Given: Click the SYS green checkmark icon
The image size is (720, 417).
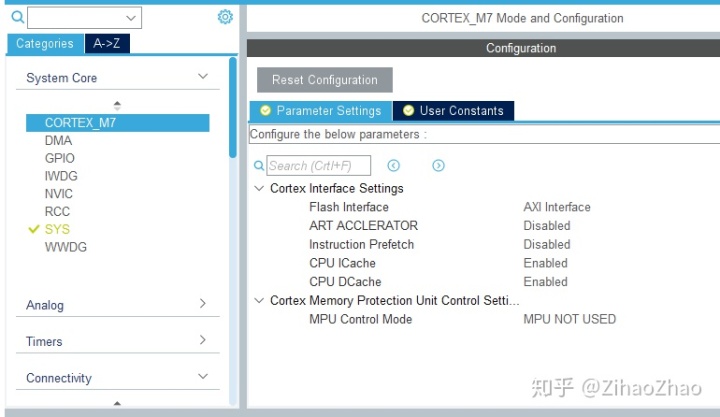Looking at the screenshot, I should 34,229.
